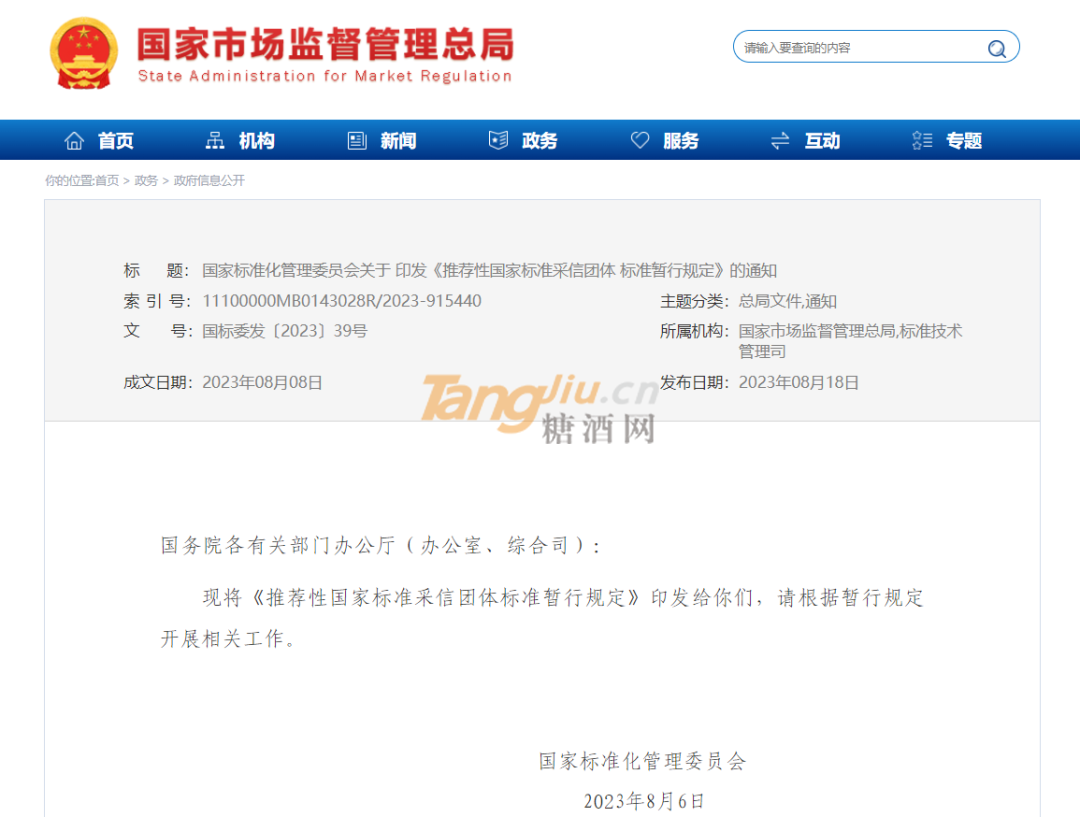1080x817 pixels.
Task: Click 首页 link in the breadcrumb
Action: click(x=107, y=181)
